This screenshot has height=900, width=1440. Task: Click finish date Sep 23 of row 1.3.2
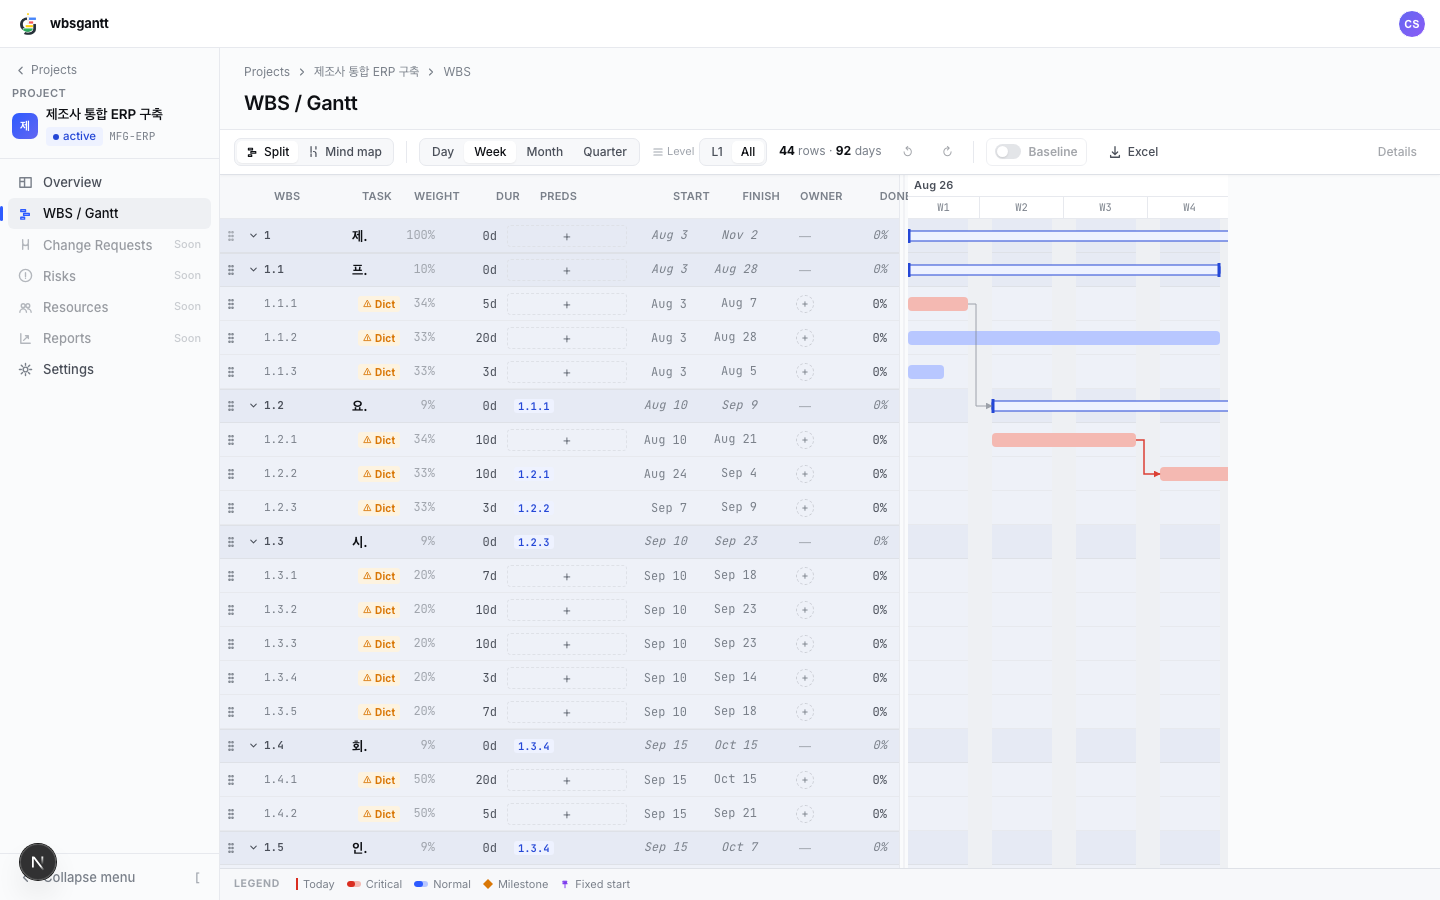[x=735, y=610]
